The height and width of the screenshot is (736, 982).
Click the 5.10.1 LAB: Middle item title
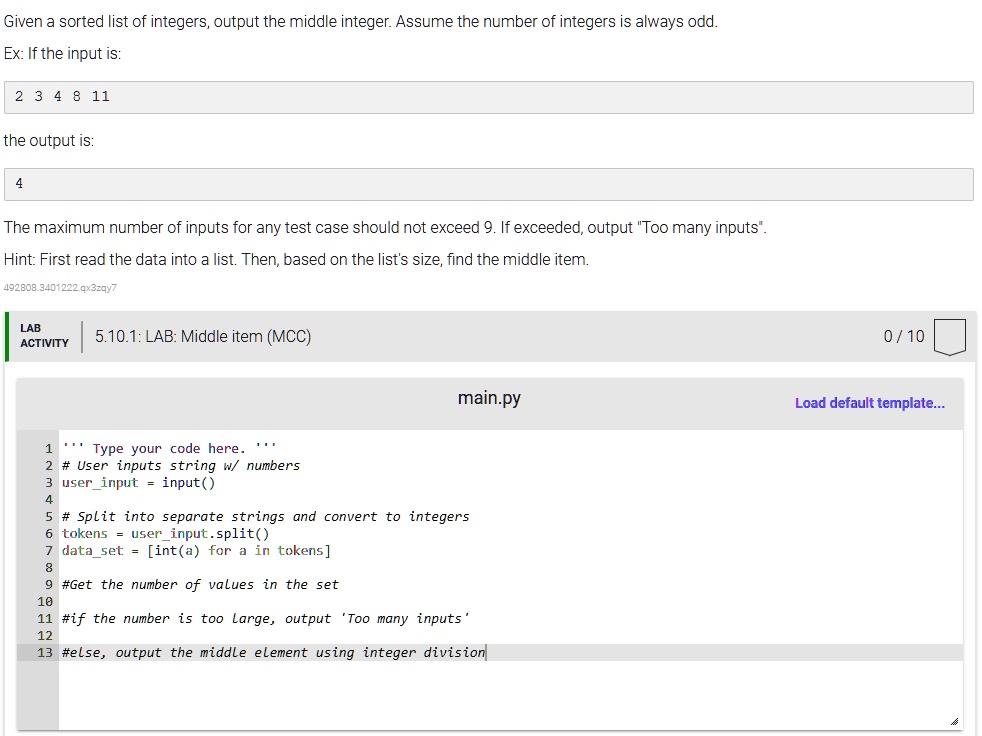pyautogui.click(x=203, y=337)
